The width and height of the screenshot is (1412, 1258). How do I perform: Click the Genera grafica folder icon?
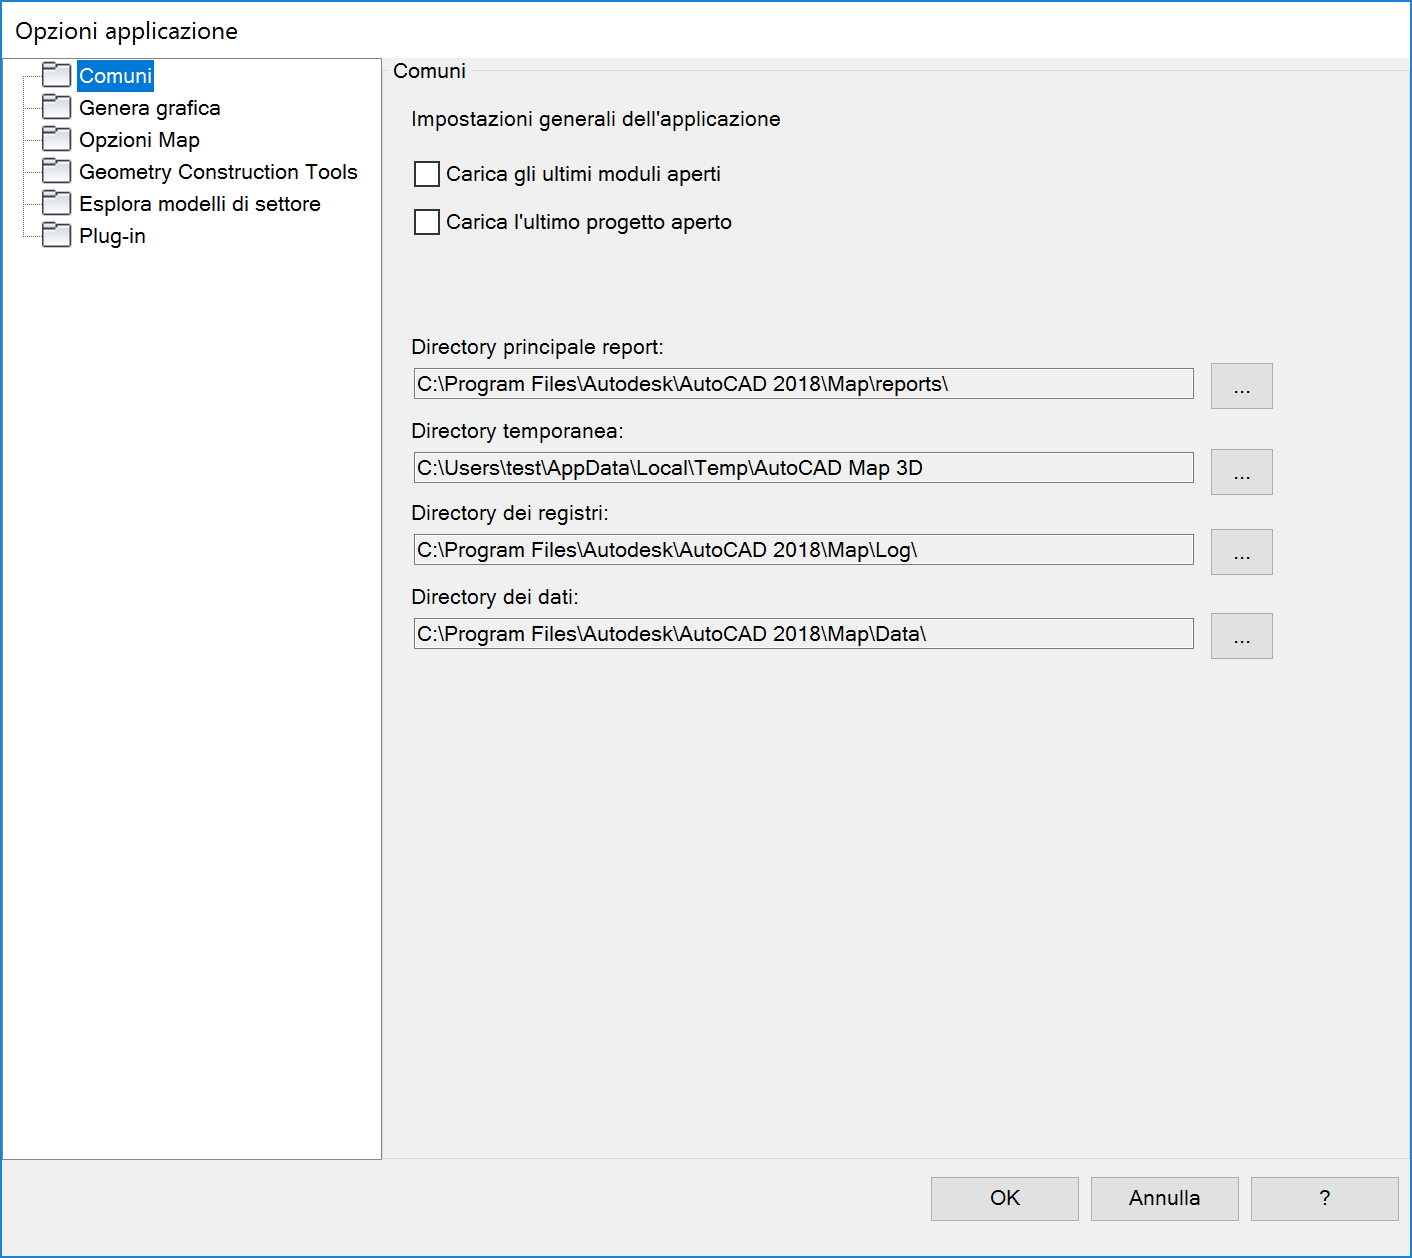(56, 107)
